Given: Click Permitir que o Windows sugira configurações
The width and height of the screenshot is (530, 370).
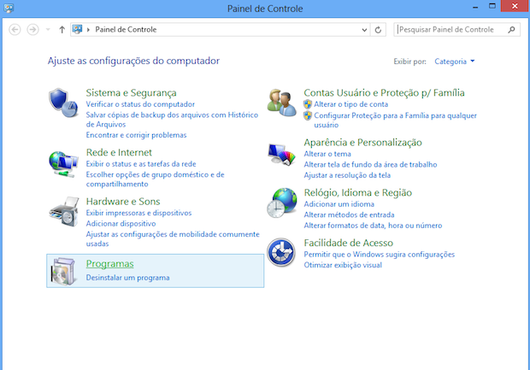Looking at the screenshot, I should (379, 254).
